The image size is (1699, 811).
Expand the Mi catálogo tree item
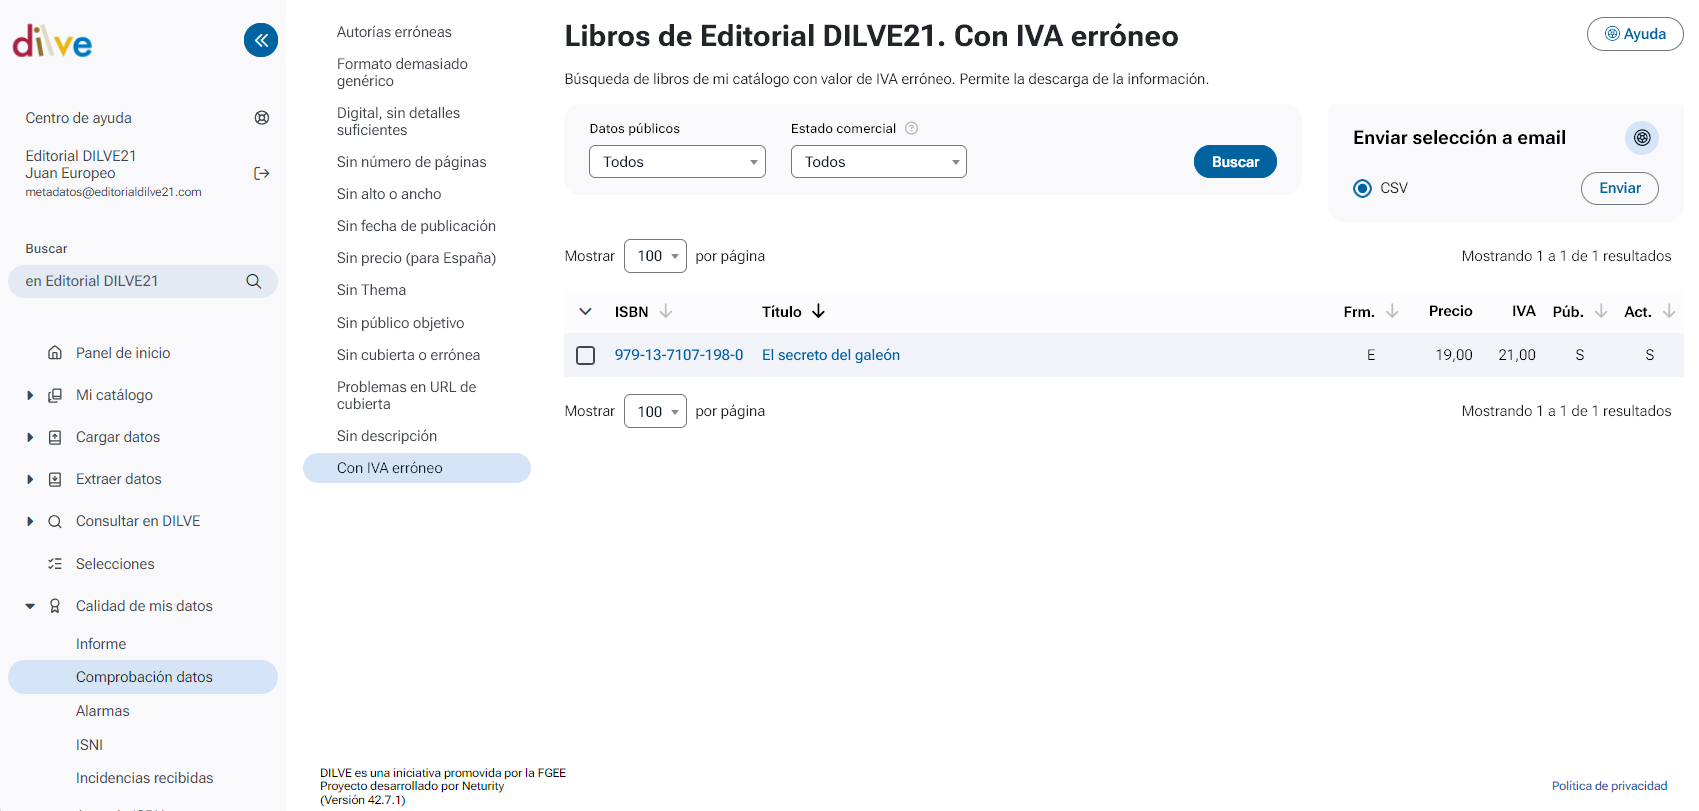[30, 396]
